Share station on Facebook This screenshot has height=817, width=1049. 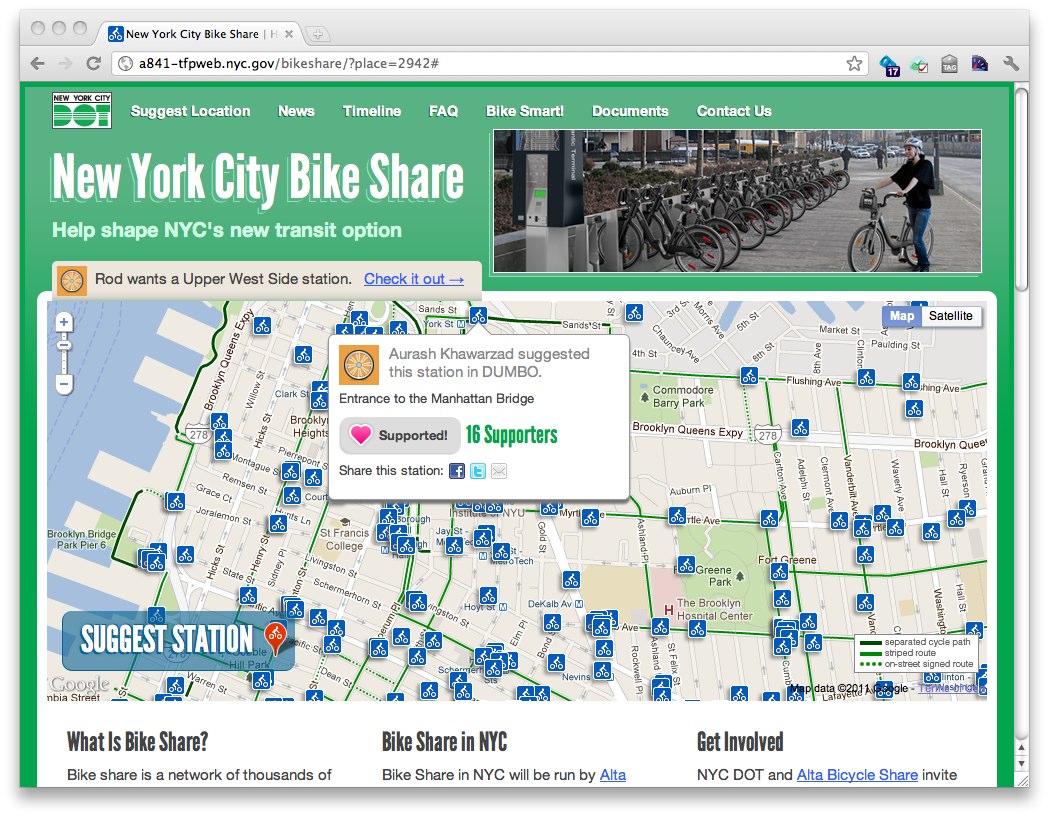click(457, 471)
